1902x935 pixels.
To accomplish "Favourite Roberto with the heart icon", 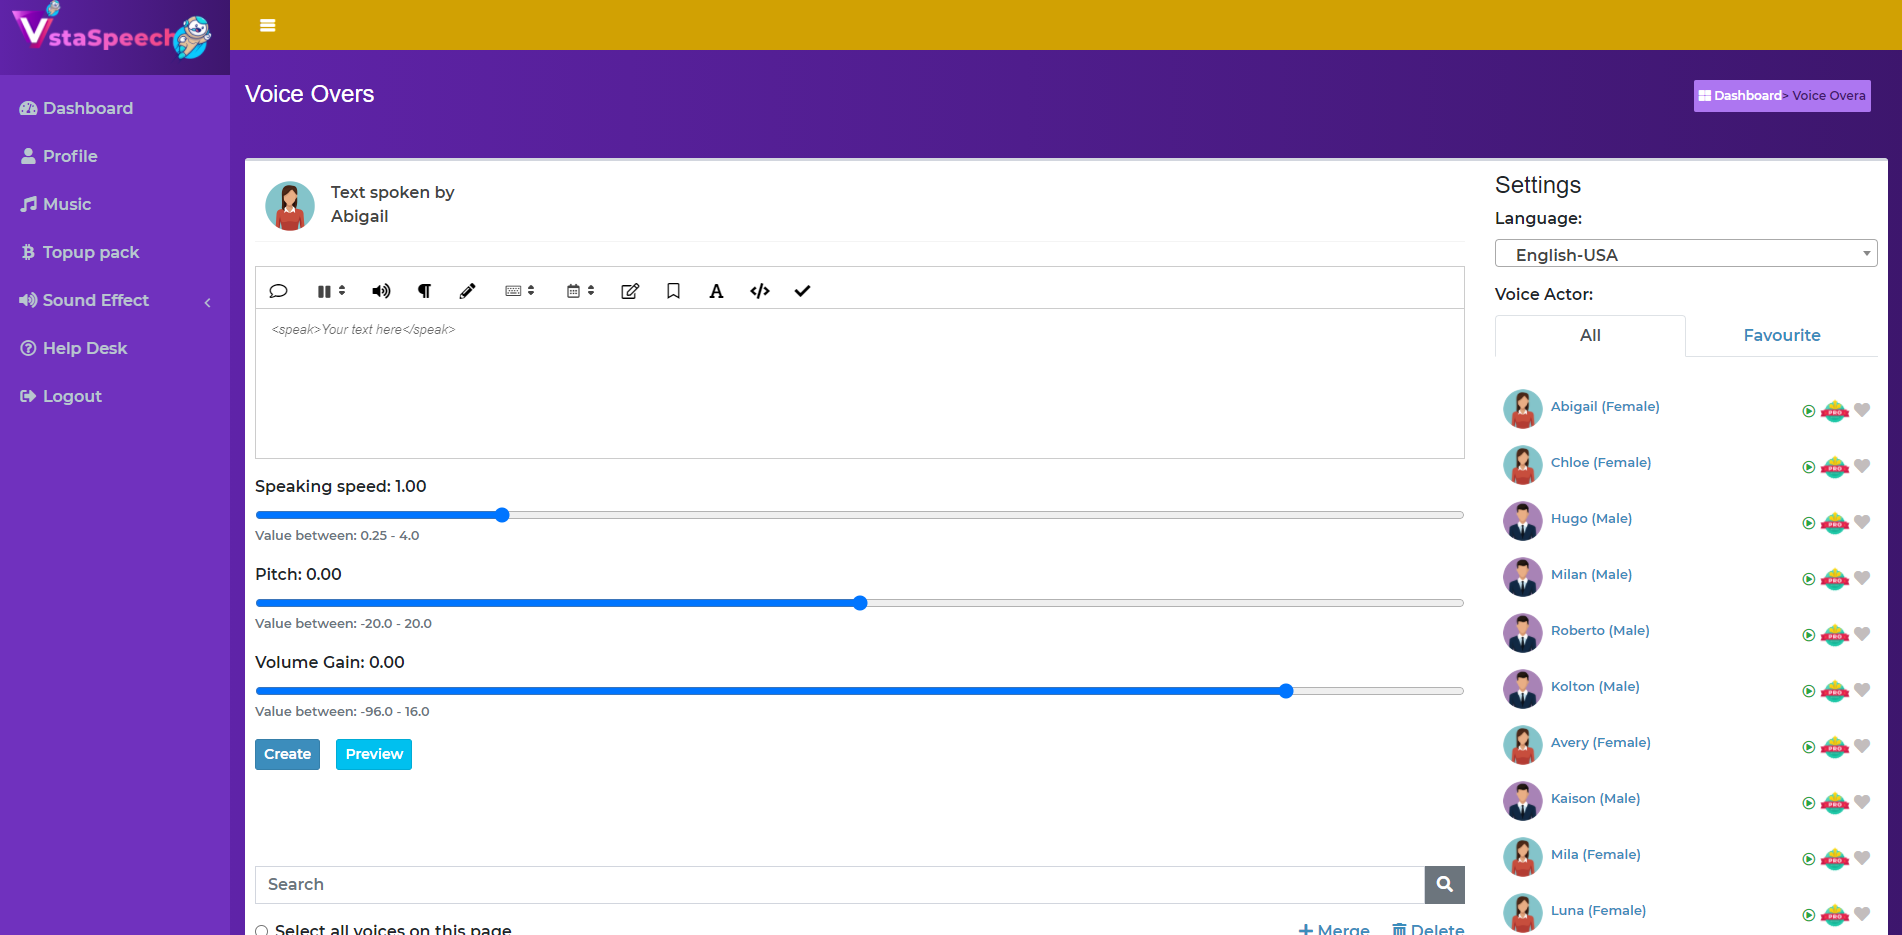I will 1862,634.
